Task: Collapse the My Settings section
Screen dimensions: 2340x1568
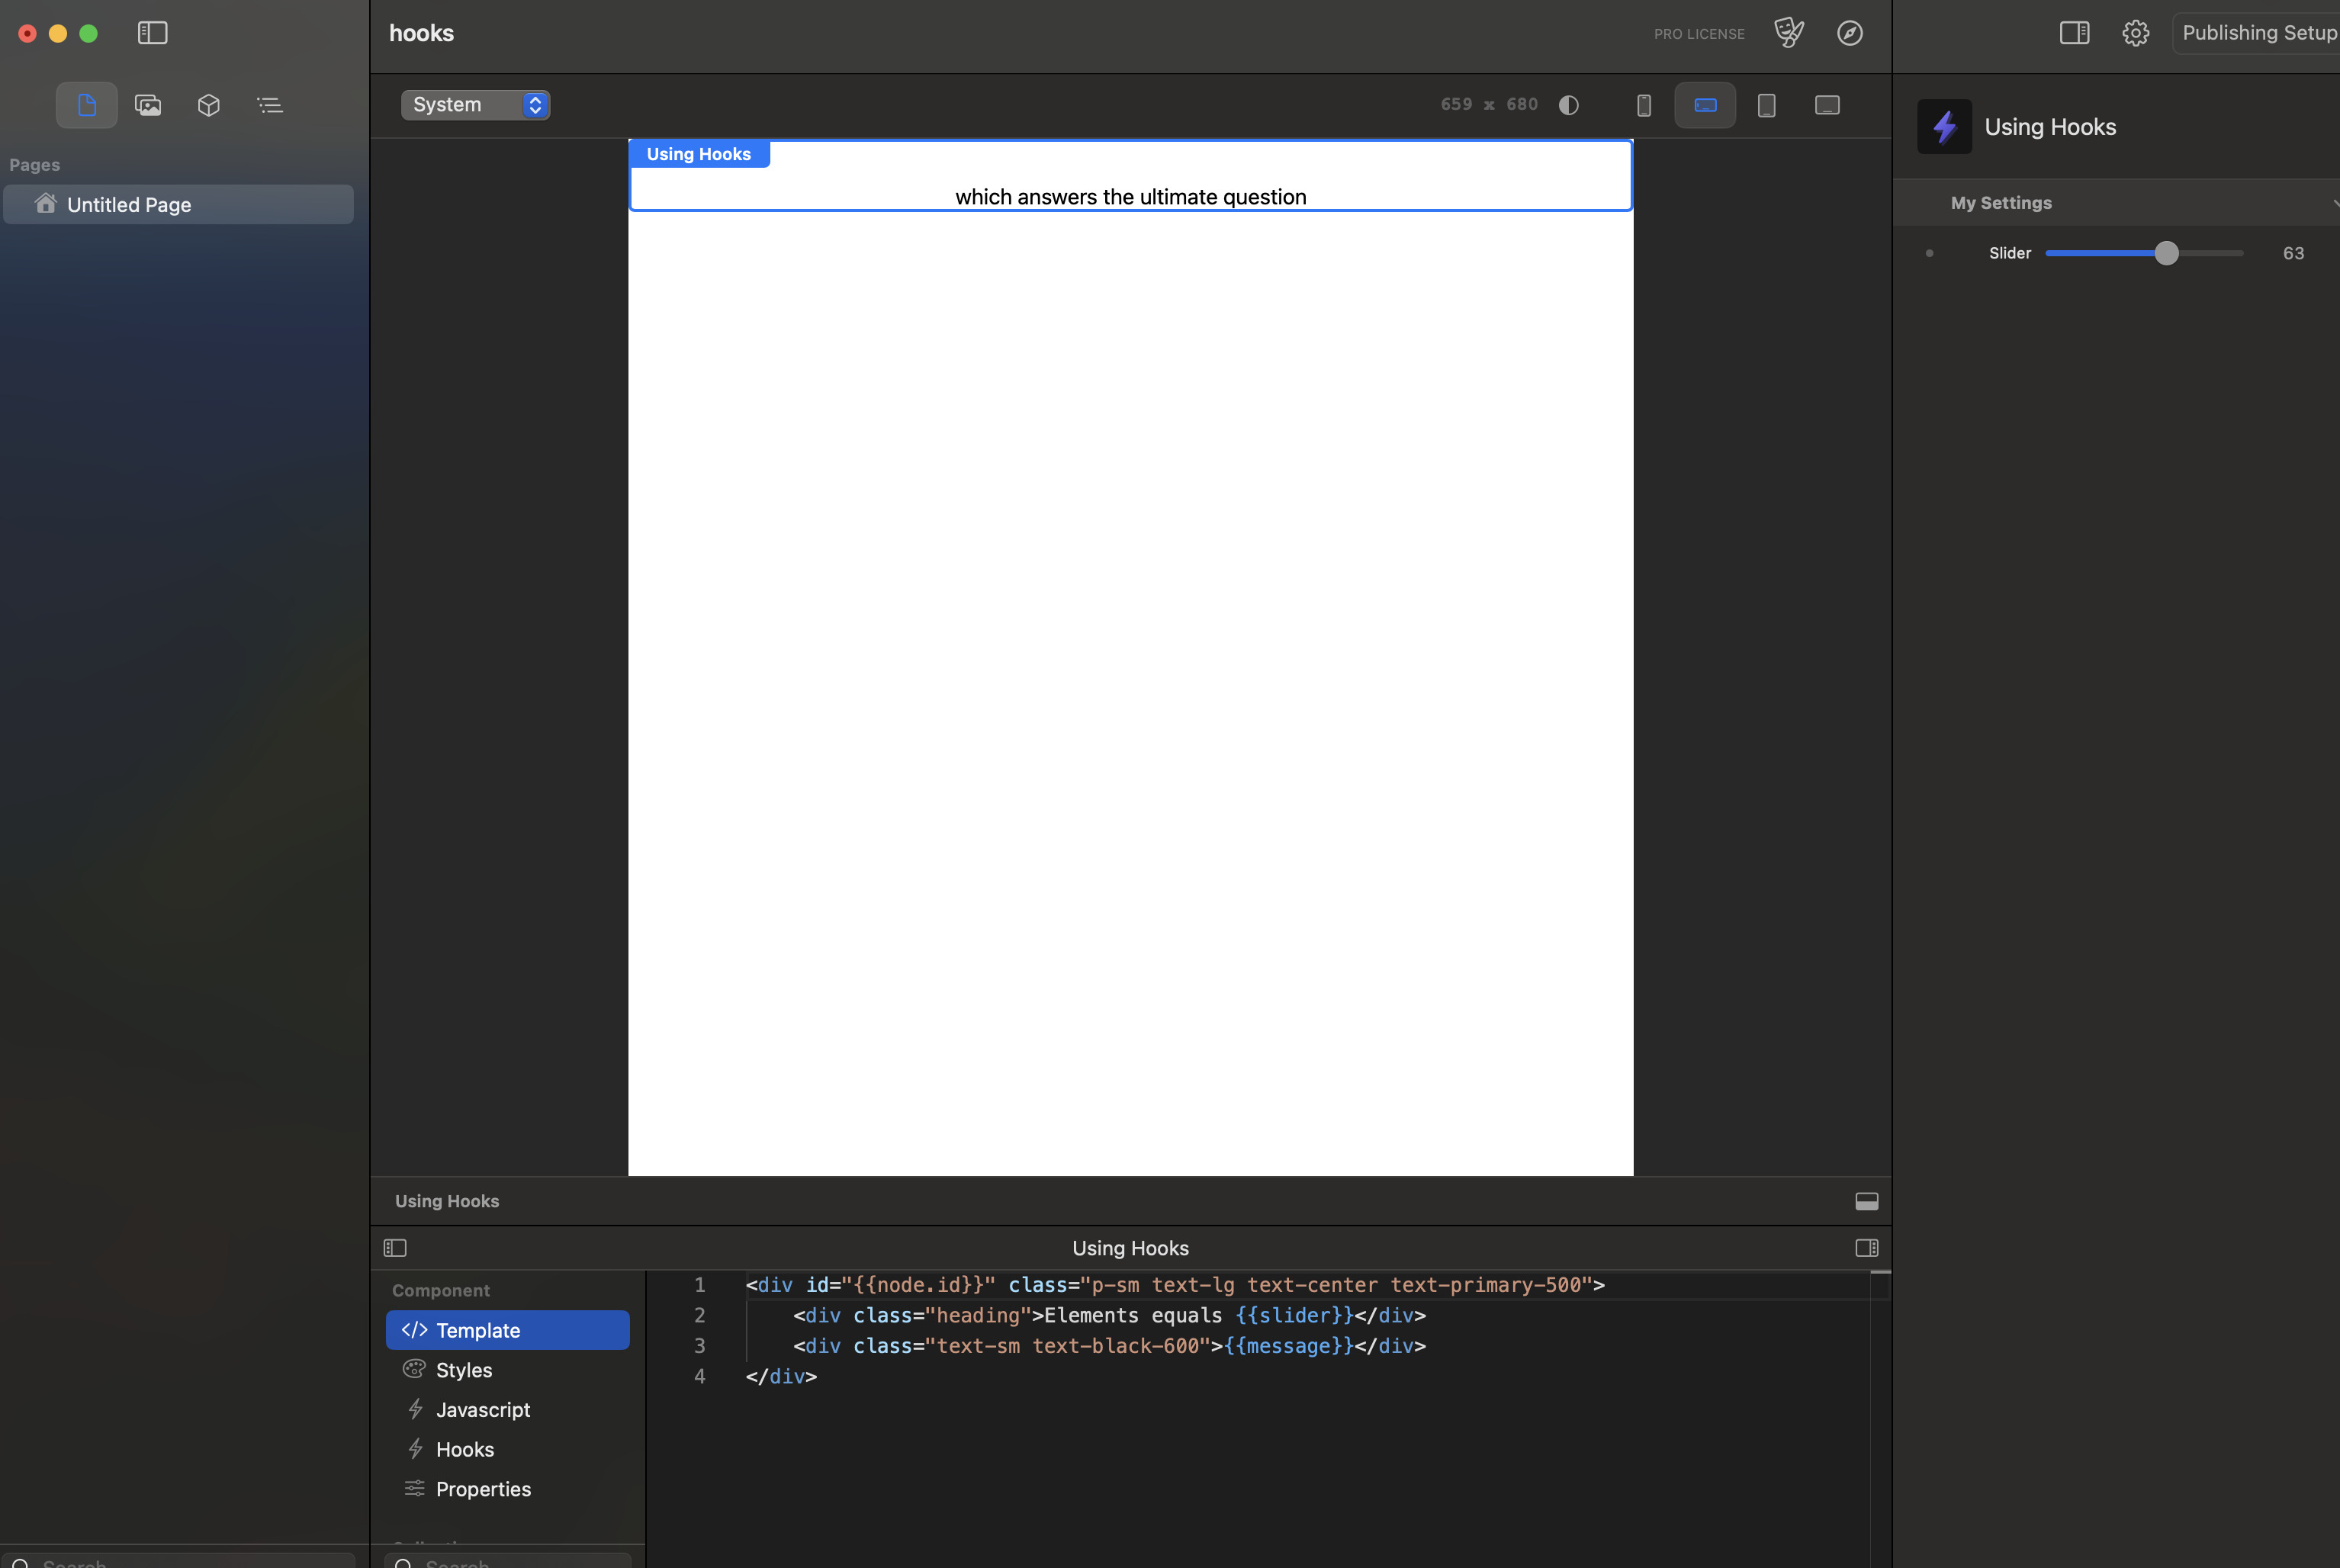Action: (x=2334, y=203)
